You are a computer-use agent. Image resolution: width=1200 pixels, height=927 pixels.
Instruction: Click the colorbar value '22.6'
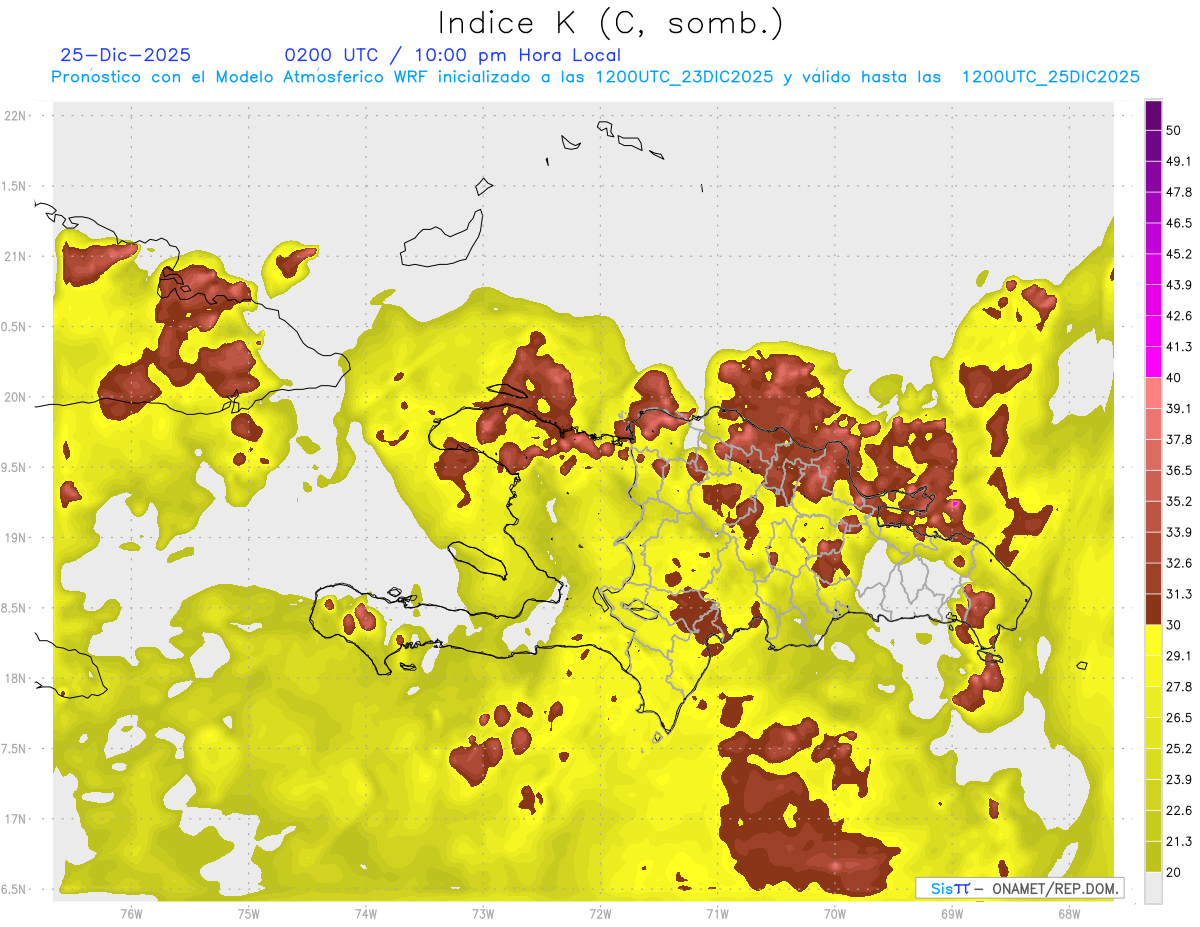click(1179, 811)
